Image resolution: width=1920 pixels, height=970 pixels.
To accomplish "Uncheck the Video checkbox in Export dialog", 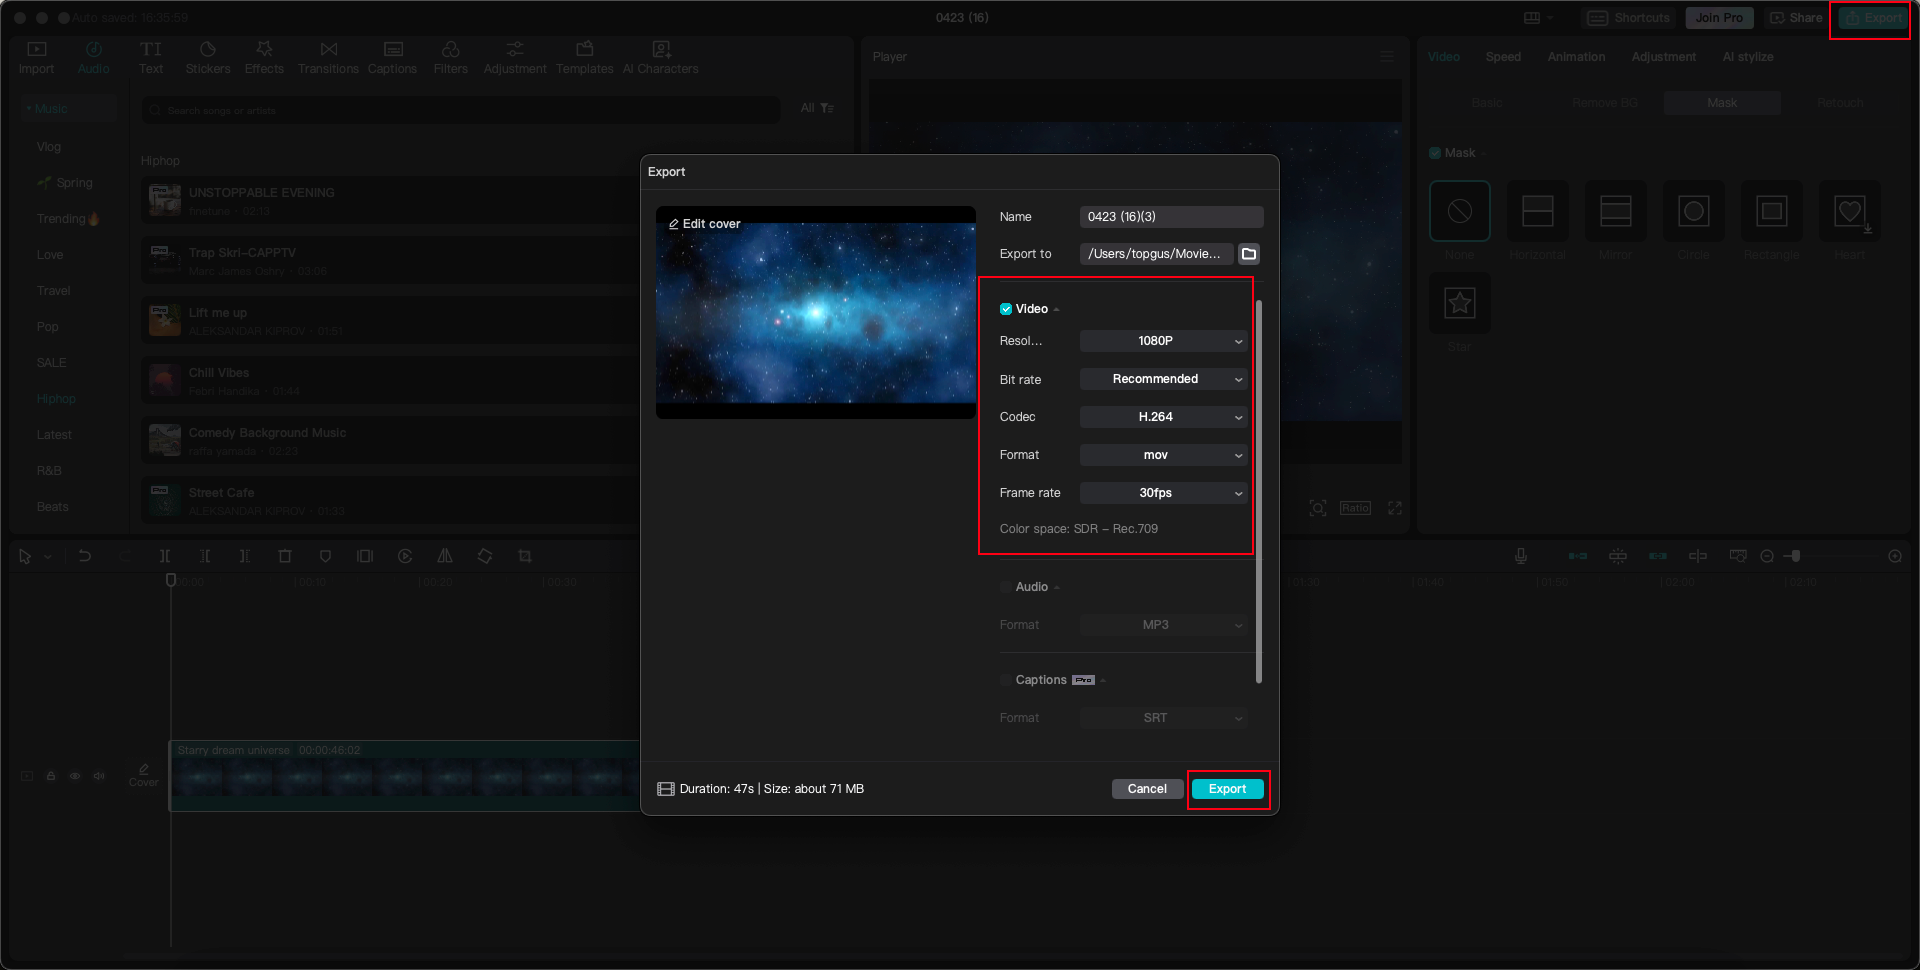I will pyautogui.click(x=1006, y=309).
